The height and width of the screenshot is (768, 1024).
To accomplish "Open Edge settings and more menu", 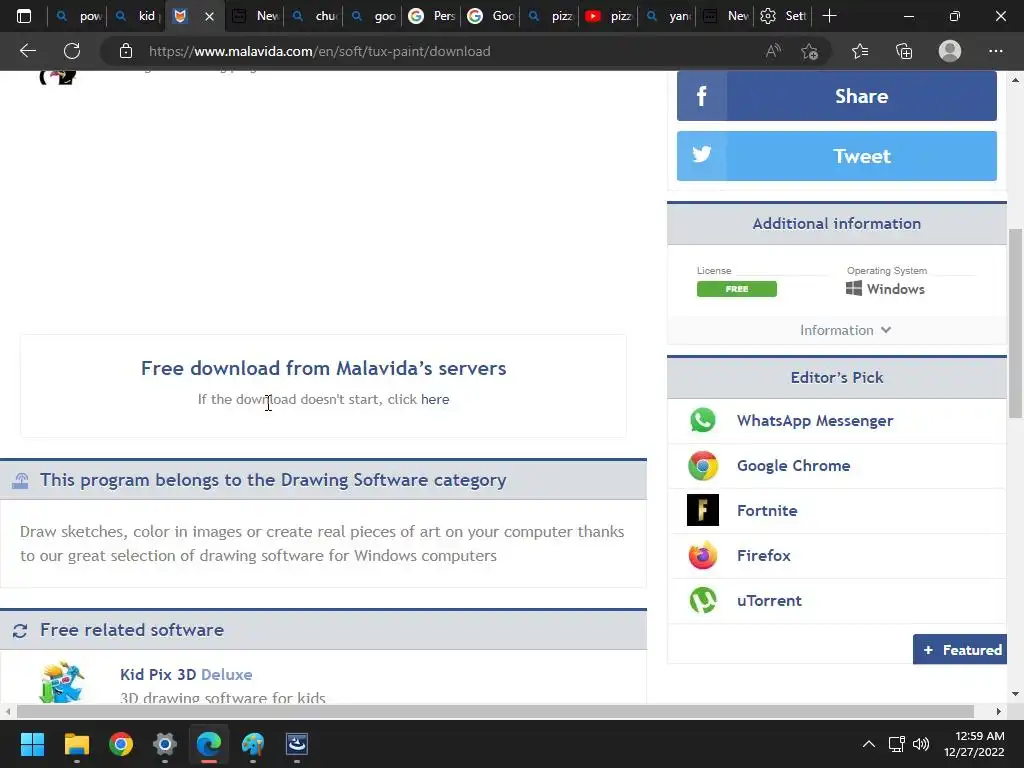I will coord(995,51).
